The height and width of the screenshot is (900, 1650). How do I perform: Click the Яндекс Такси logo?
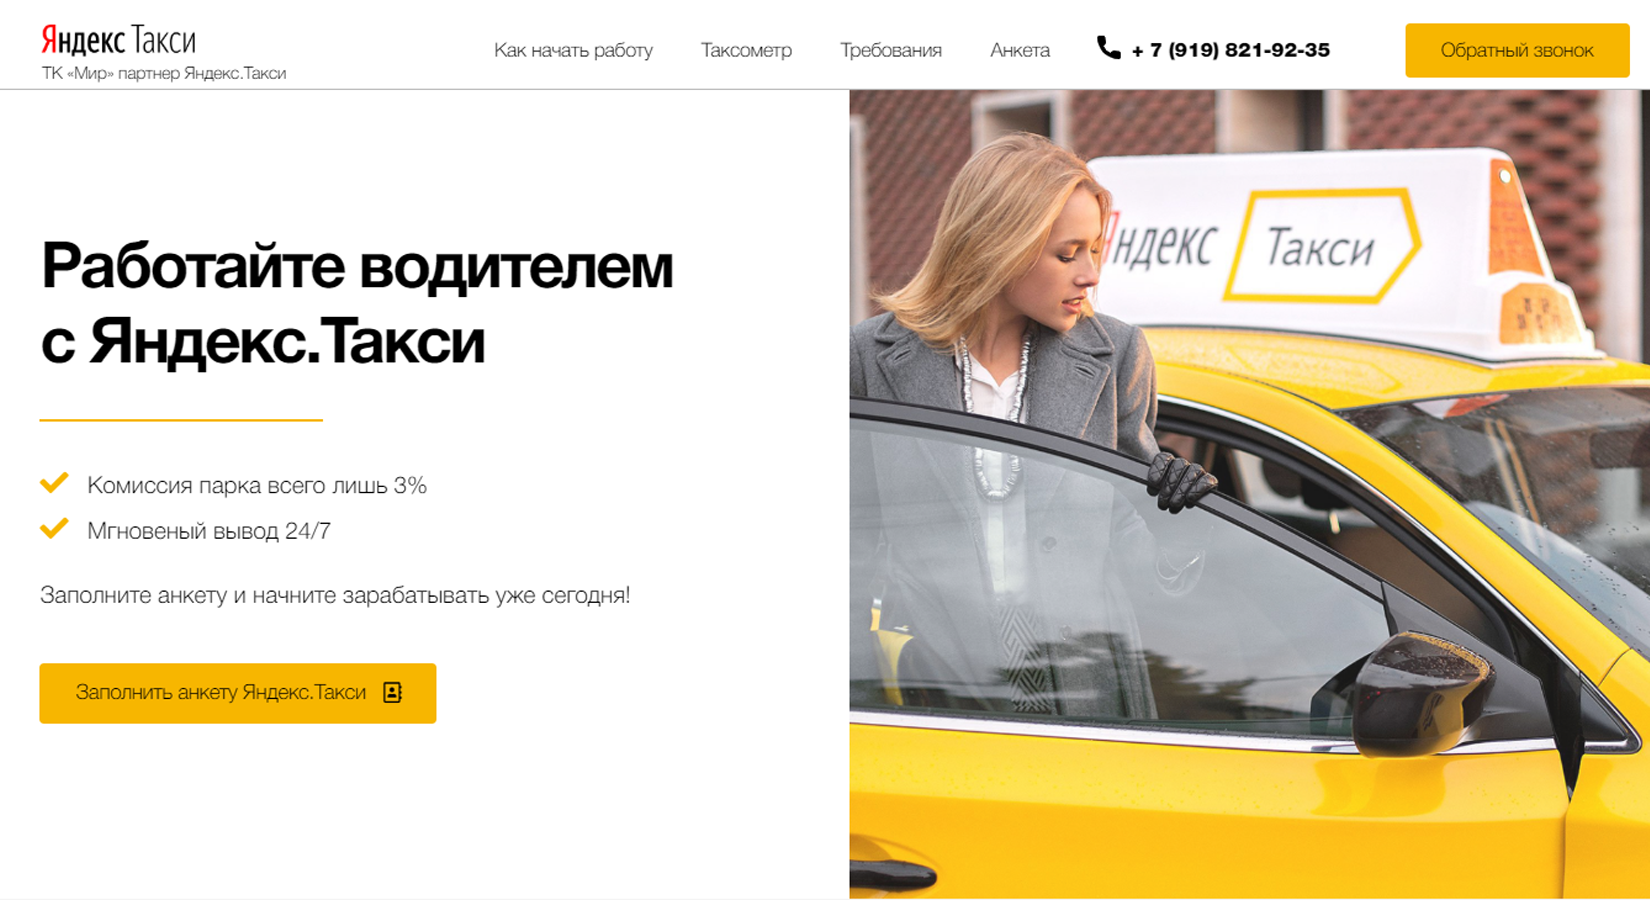click(x=118, y=40)
